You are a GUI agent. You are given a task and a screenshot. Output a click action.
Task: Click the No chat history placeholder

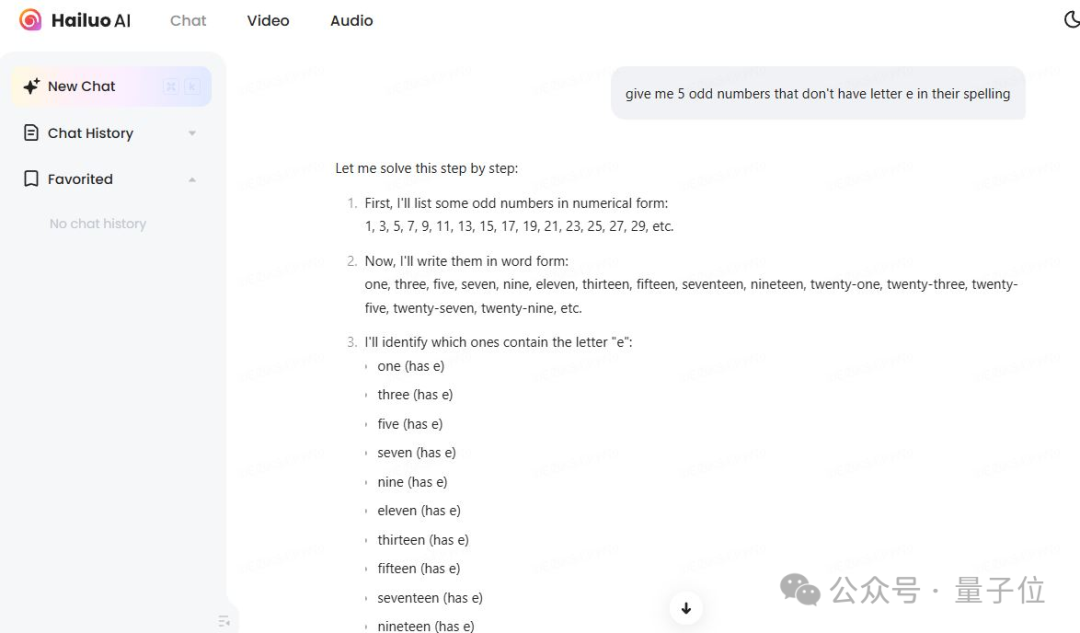tap(98, 224)
